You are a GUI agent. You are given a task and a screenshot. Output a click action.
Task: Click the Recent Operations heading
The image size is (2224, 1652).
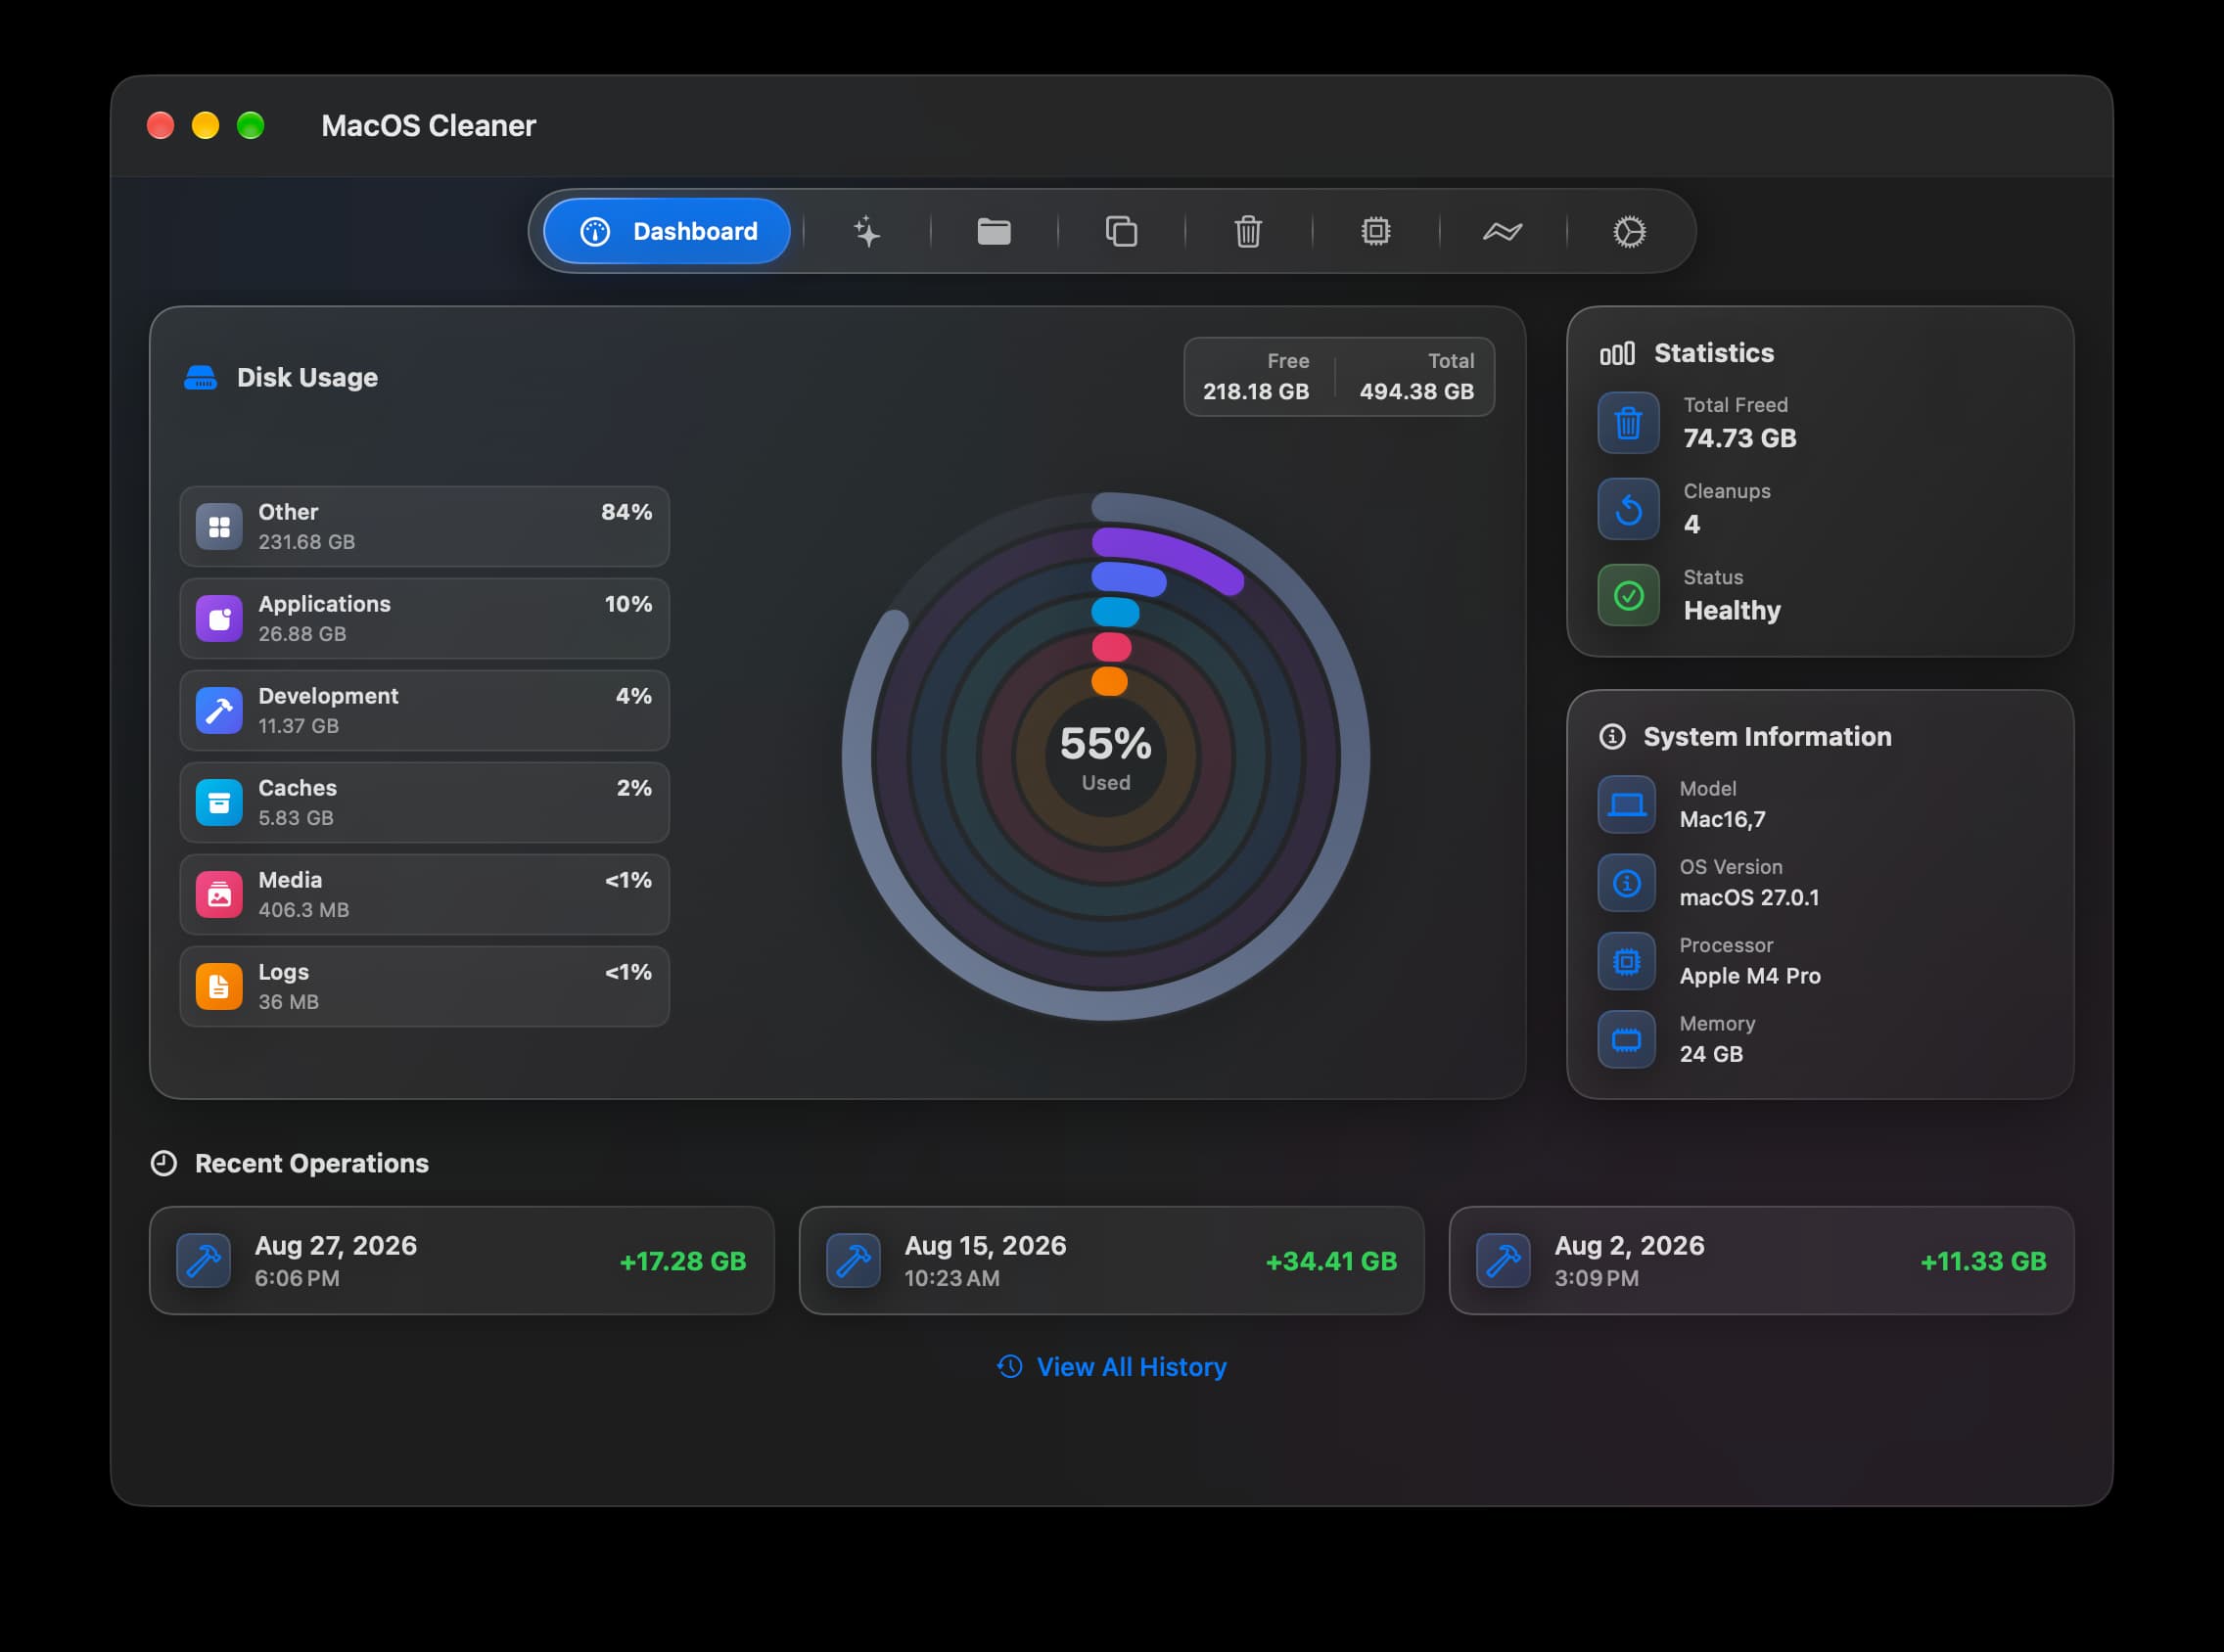click(x=311, y=1163)
